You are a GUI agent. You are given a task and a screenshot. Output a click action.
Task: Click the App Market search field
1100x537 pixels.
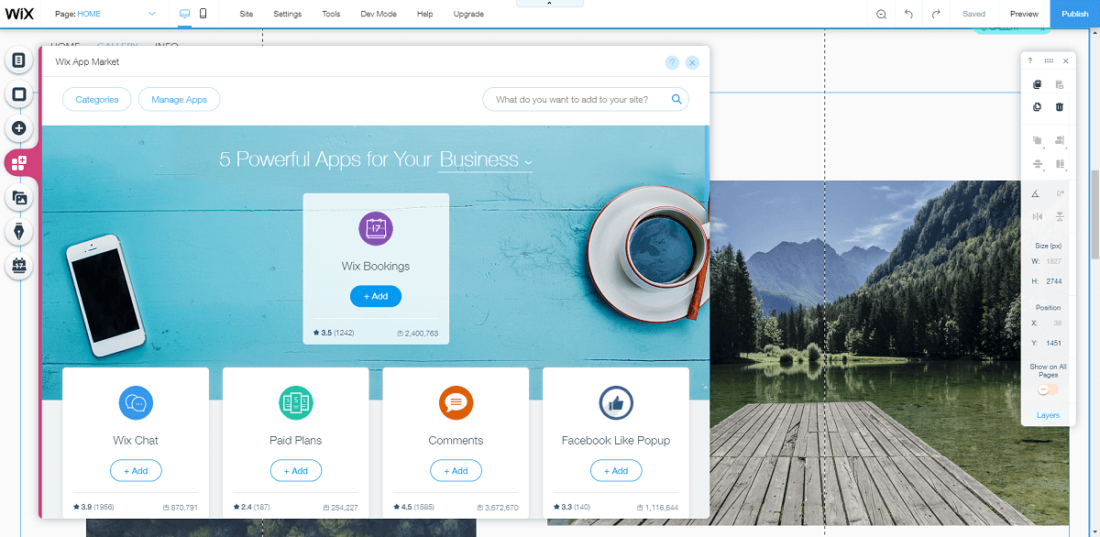(x=586, y=100)
